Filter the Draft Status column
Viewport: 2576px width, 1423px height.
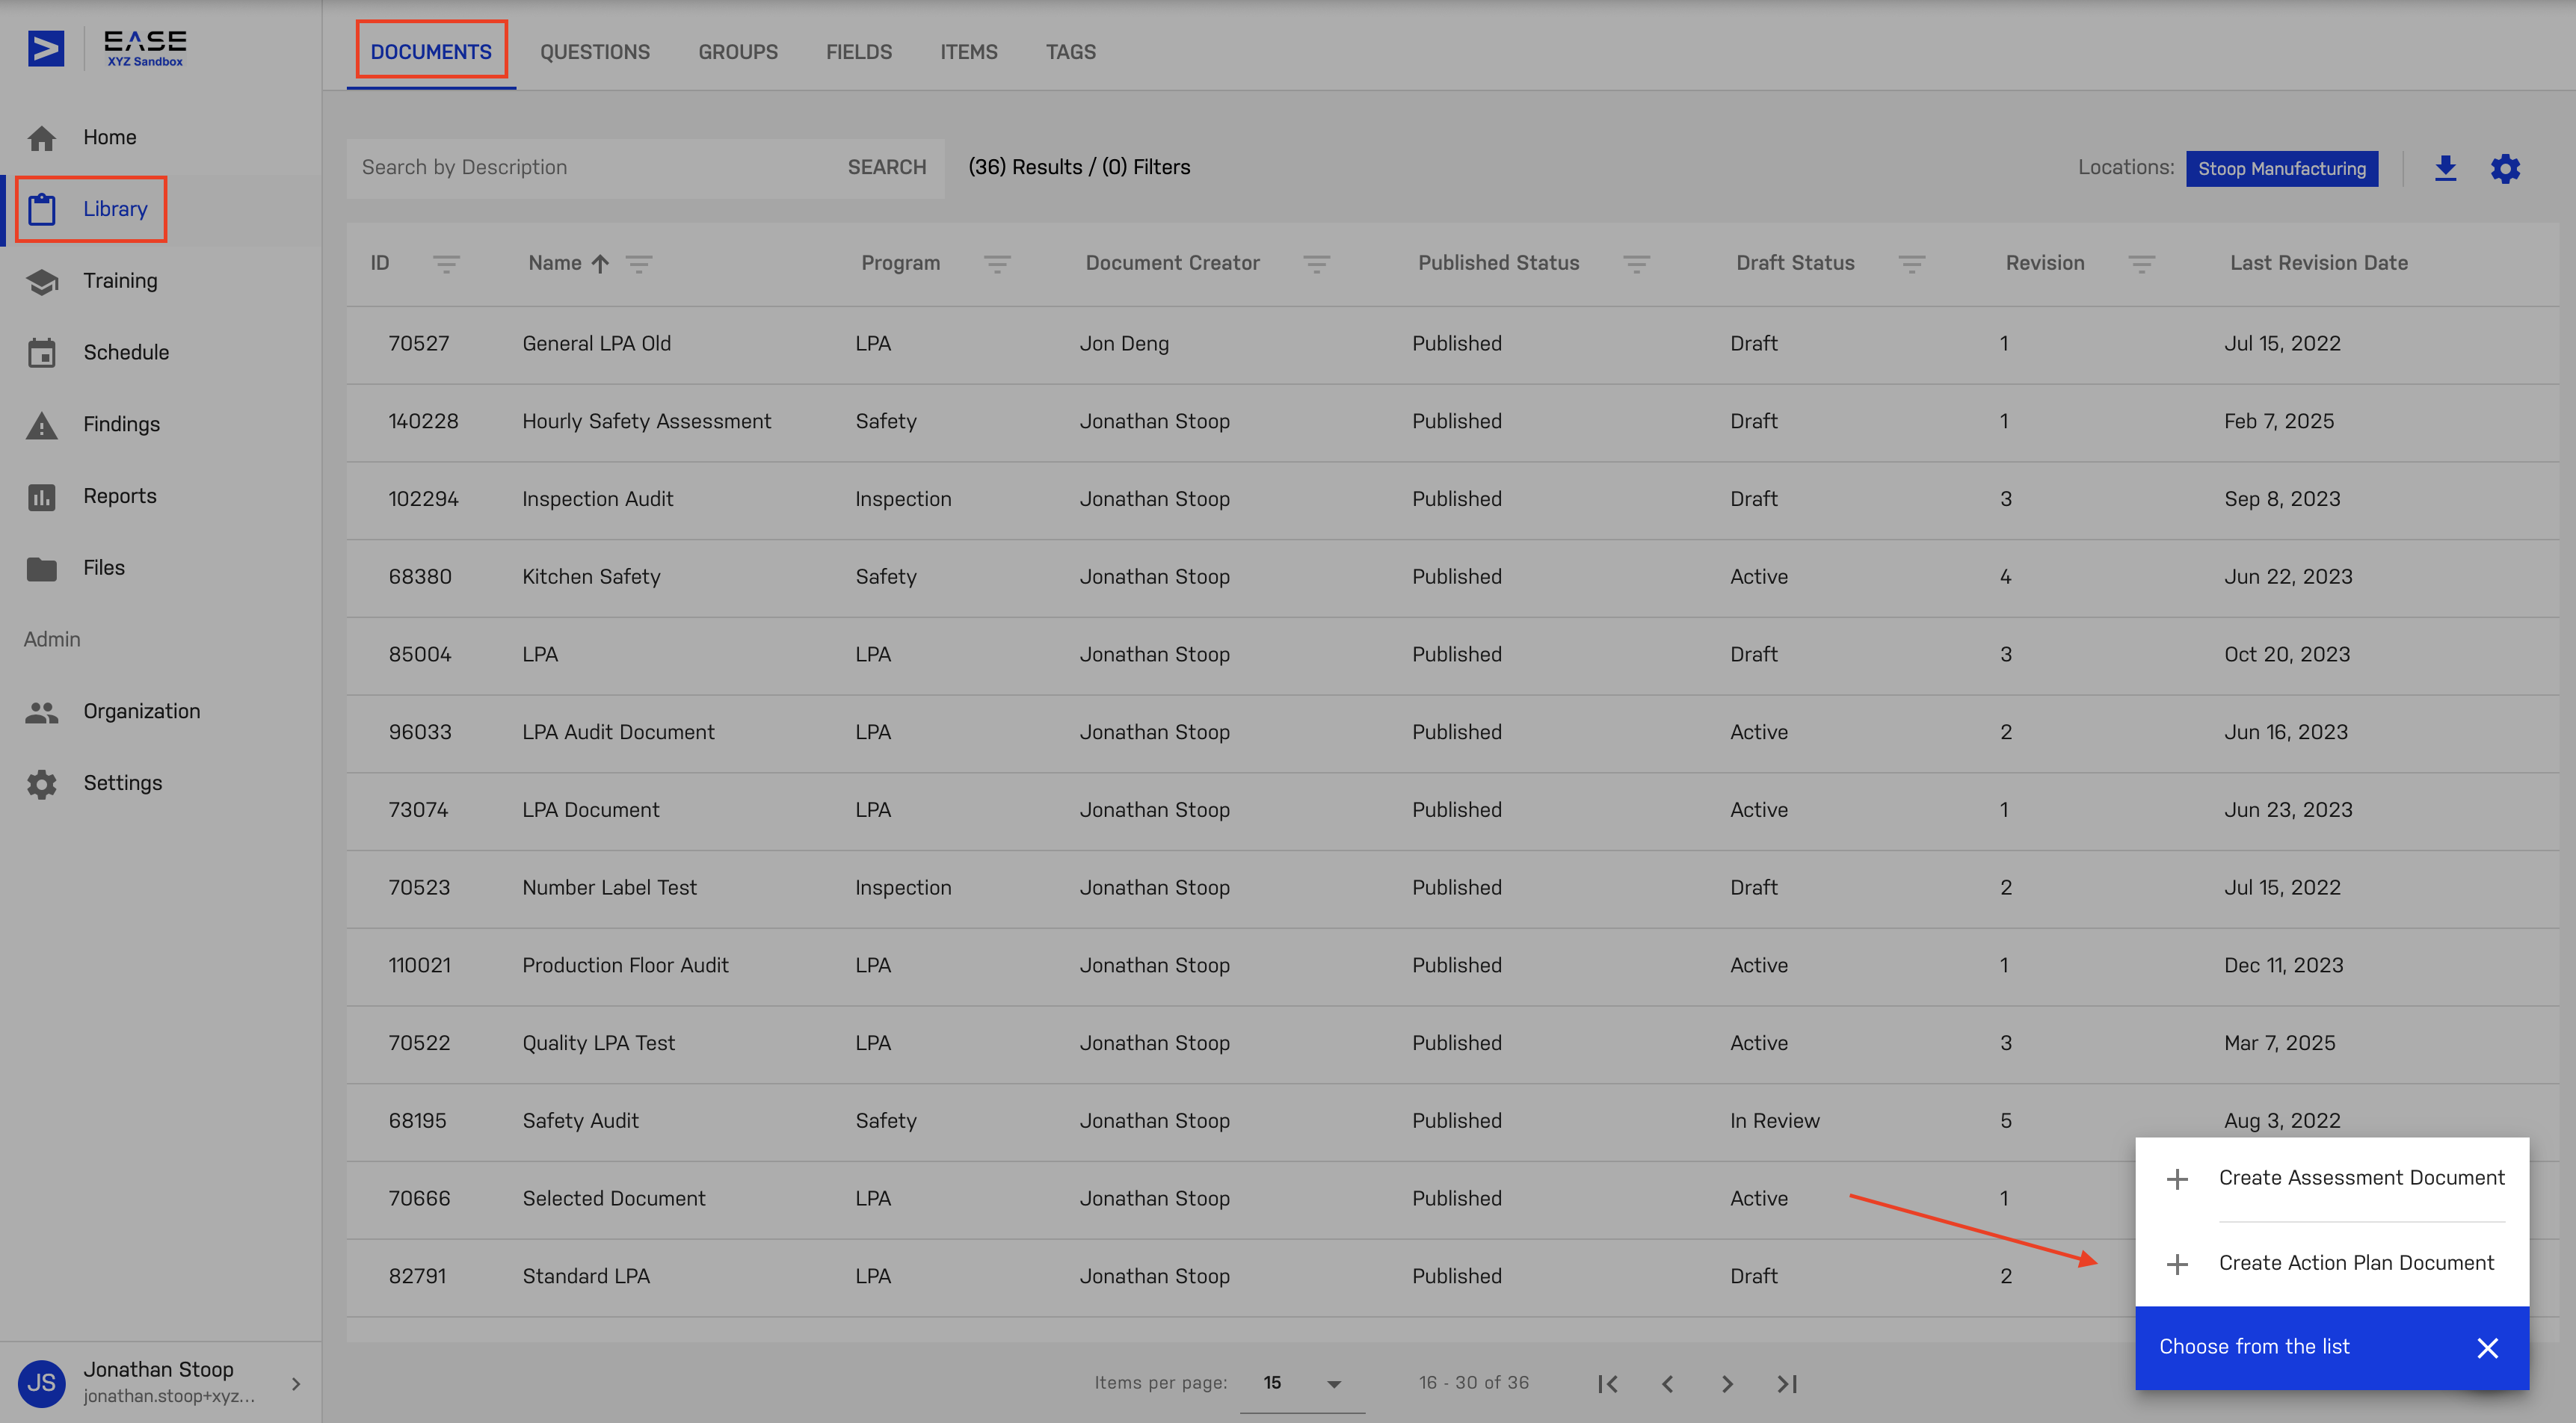point(1912,264)
